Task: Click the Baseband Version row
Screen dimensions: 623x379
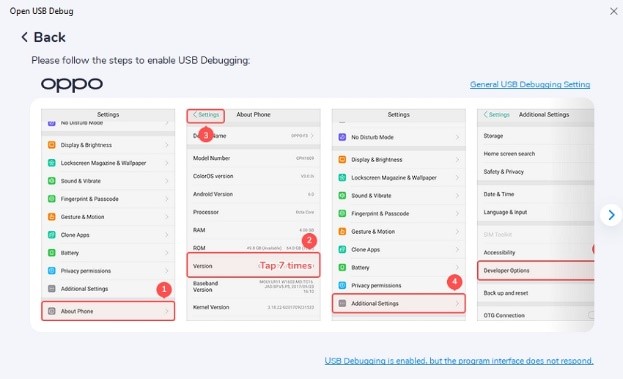Action: click(253, 286)
